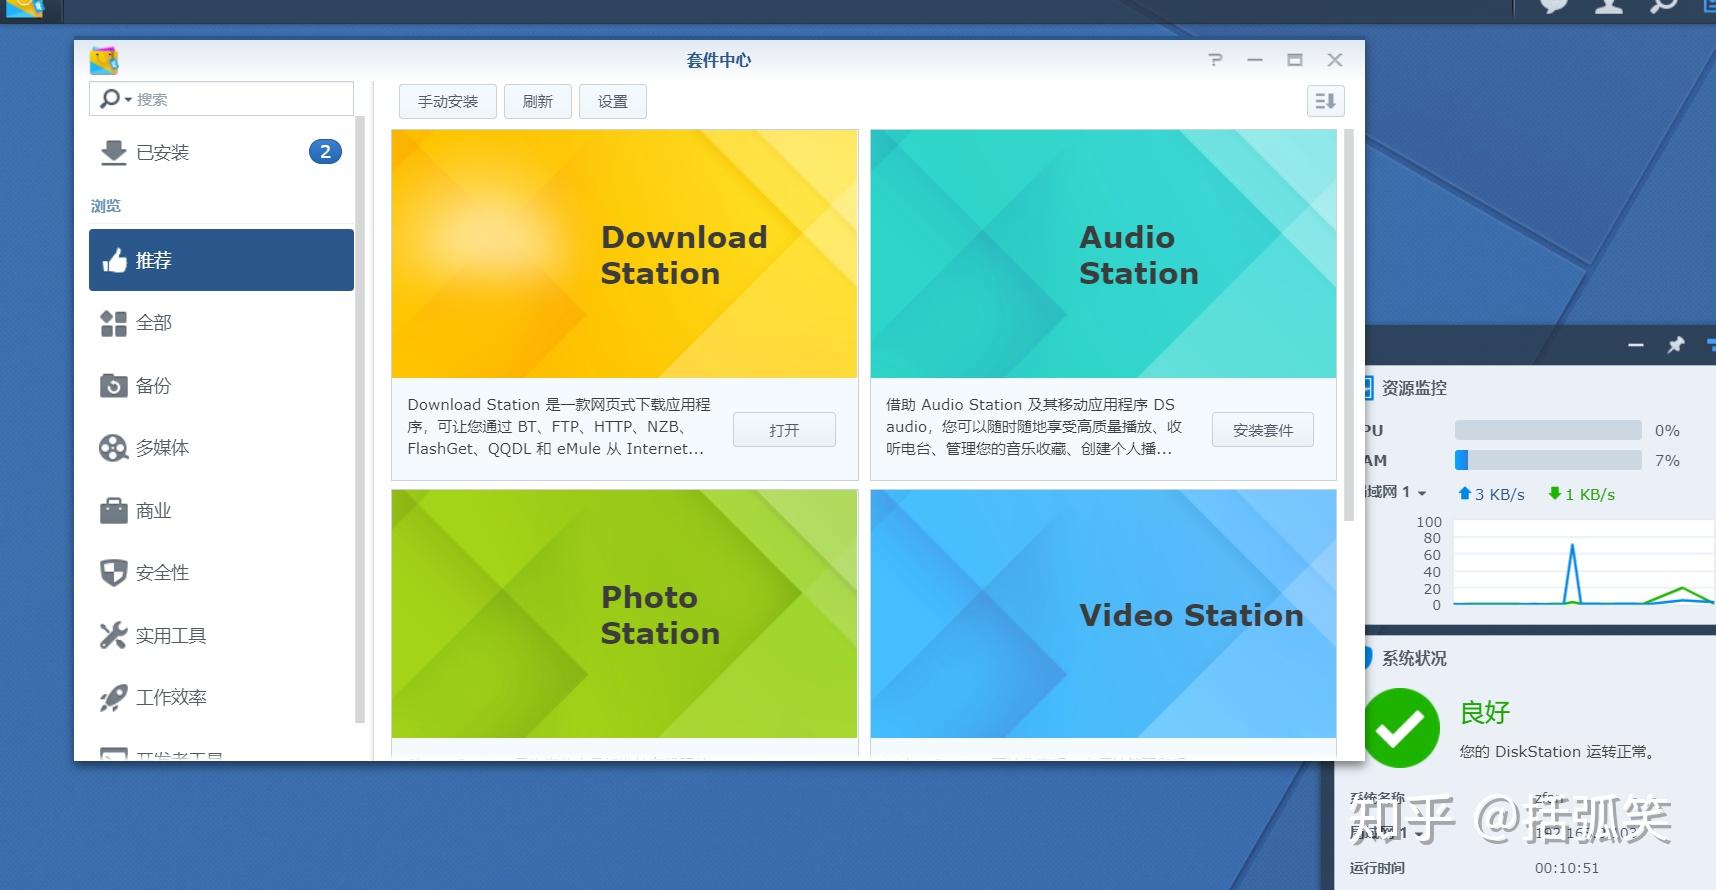The image size is (1716, 890).
Task: Click the DSM main menu taskbar icon
Action: pyautogui.click(x=24, y=8)
